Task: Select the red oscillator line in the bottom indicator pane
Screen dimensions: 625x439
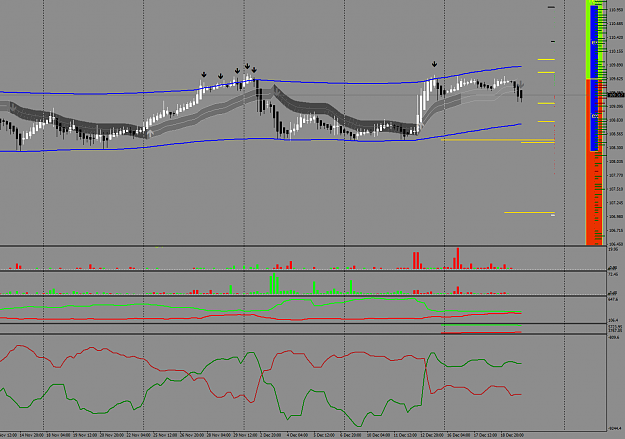Action: (261, 373)
